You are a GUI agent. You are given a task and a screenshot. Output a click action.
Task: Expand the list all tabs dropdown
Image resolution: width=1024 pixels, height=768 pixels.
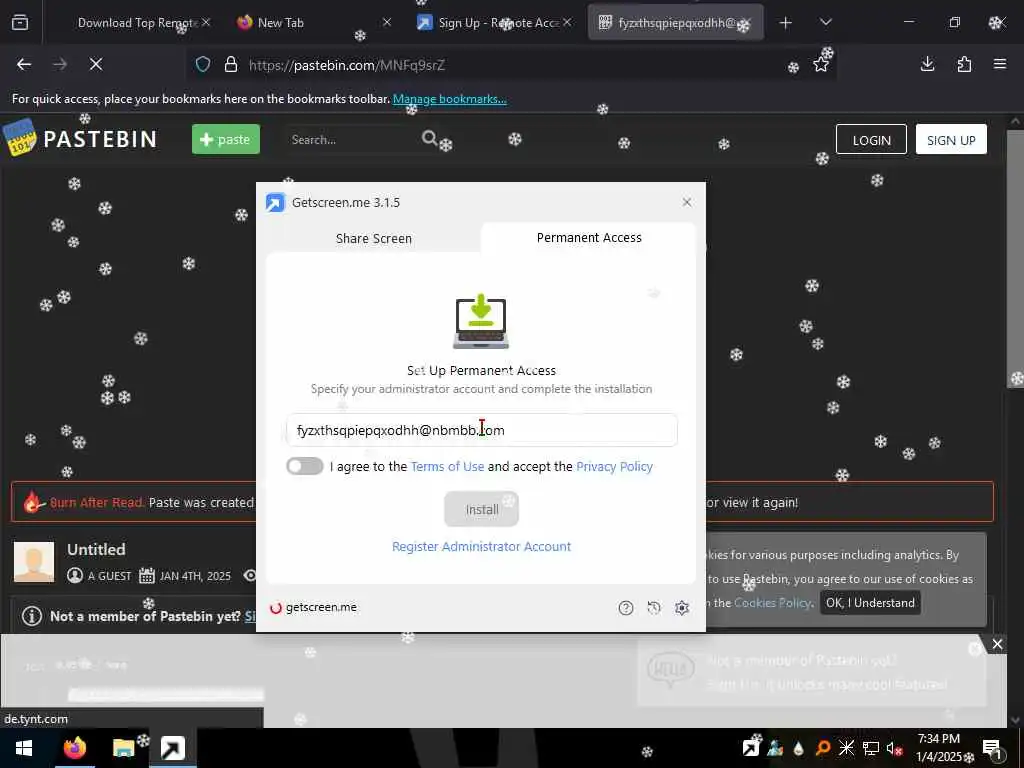(x=825, y=22)
